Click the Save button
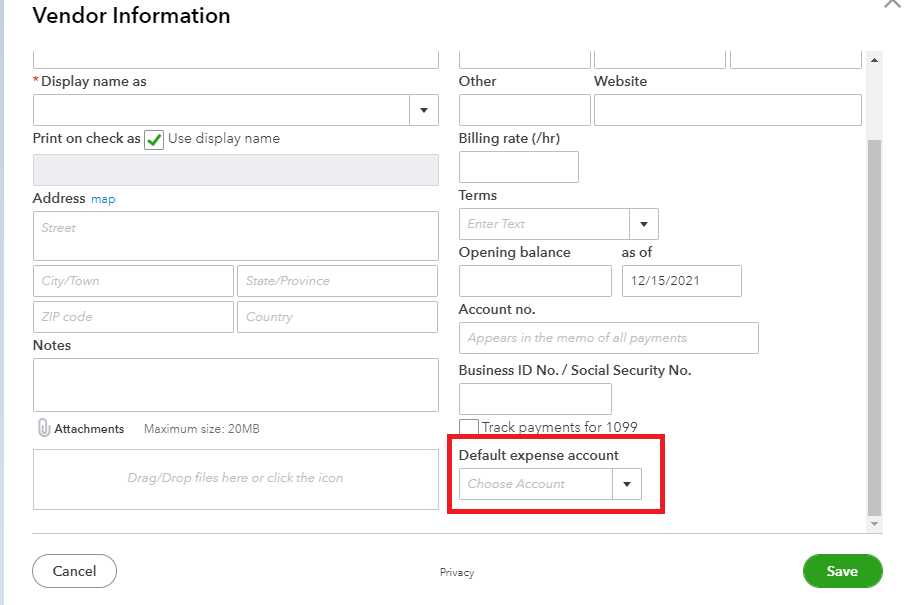The height and width of the screenshot is (605, 908). click(x=842, y=571)
